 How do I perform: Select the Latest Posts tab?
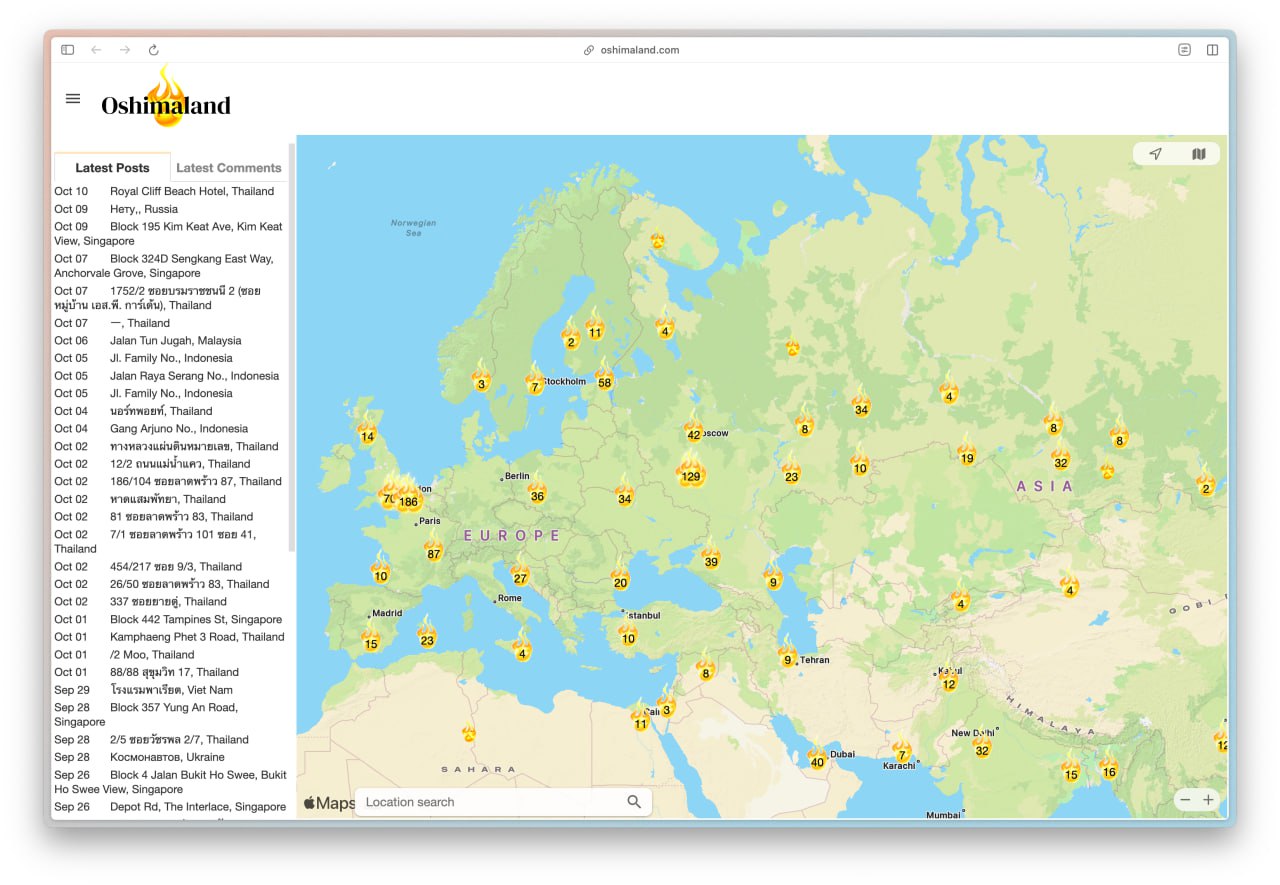coord(112,168)
